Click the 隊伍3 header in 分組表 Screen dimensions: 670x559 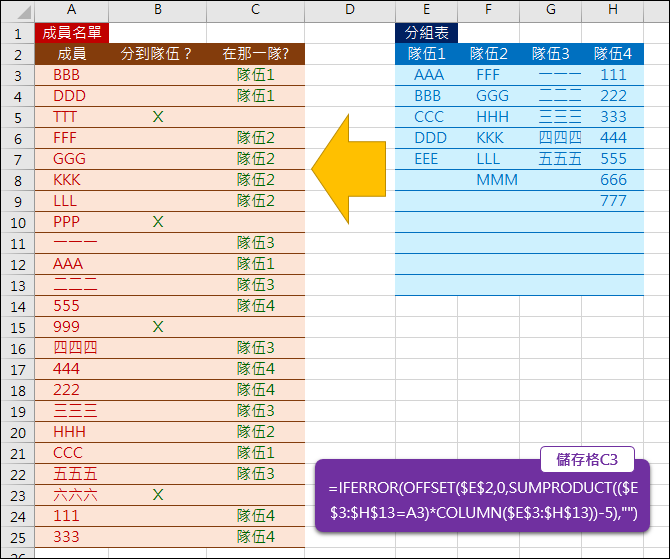(x=550, y=54)
